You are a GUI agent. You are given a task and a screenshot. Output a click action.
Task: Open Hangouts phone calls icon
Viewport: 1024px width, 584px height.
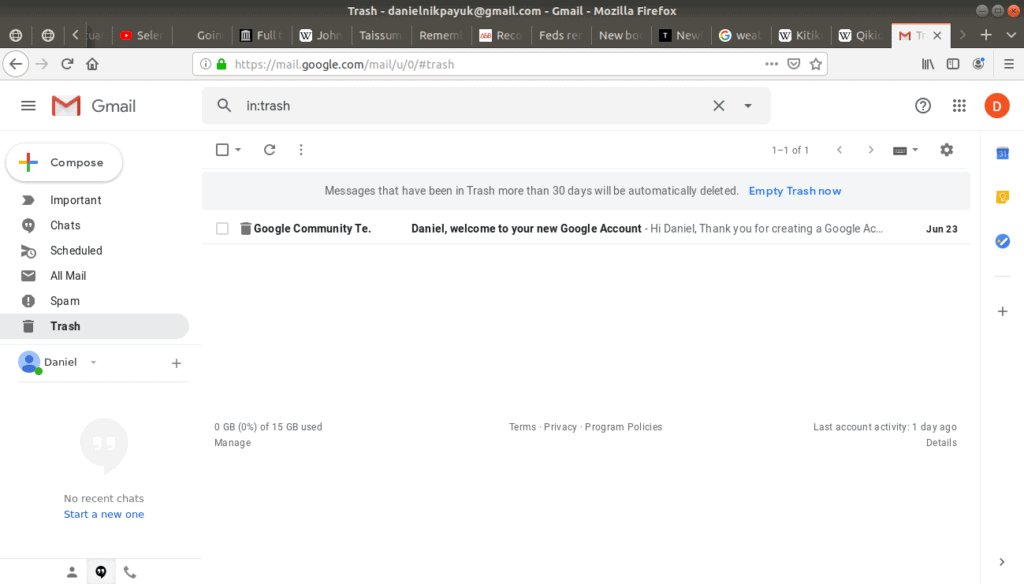(x=130, y=572)
